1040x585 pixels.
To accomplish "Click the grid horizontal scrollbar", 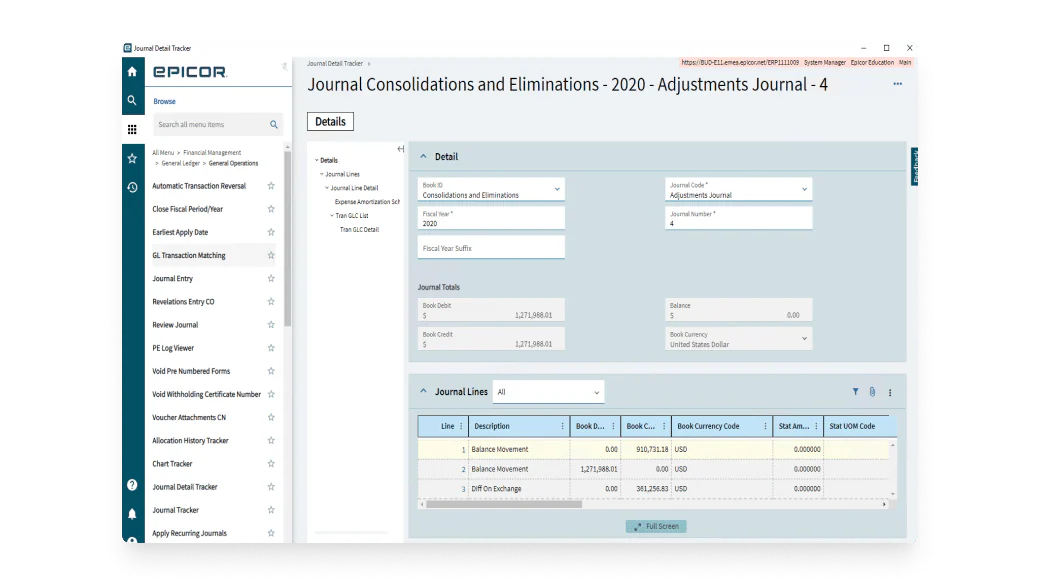I will click(504, 504).
